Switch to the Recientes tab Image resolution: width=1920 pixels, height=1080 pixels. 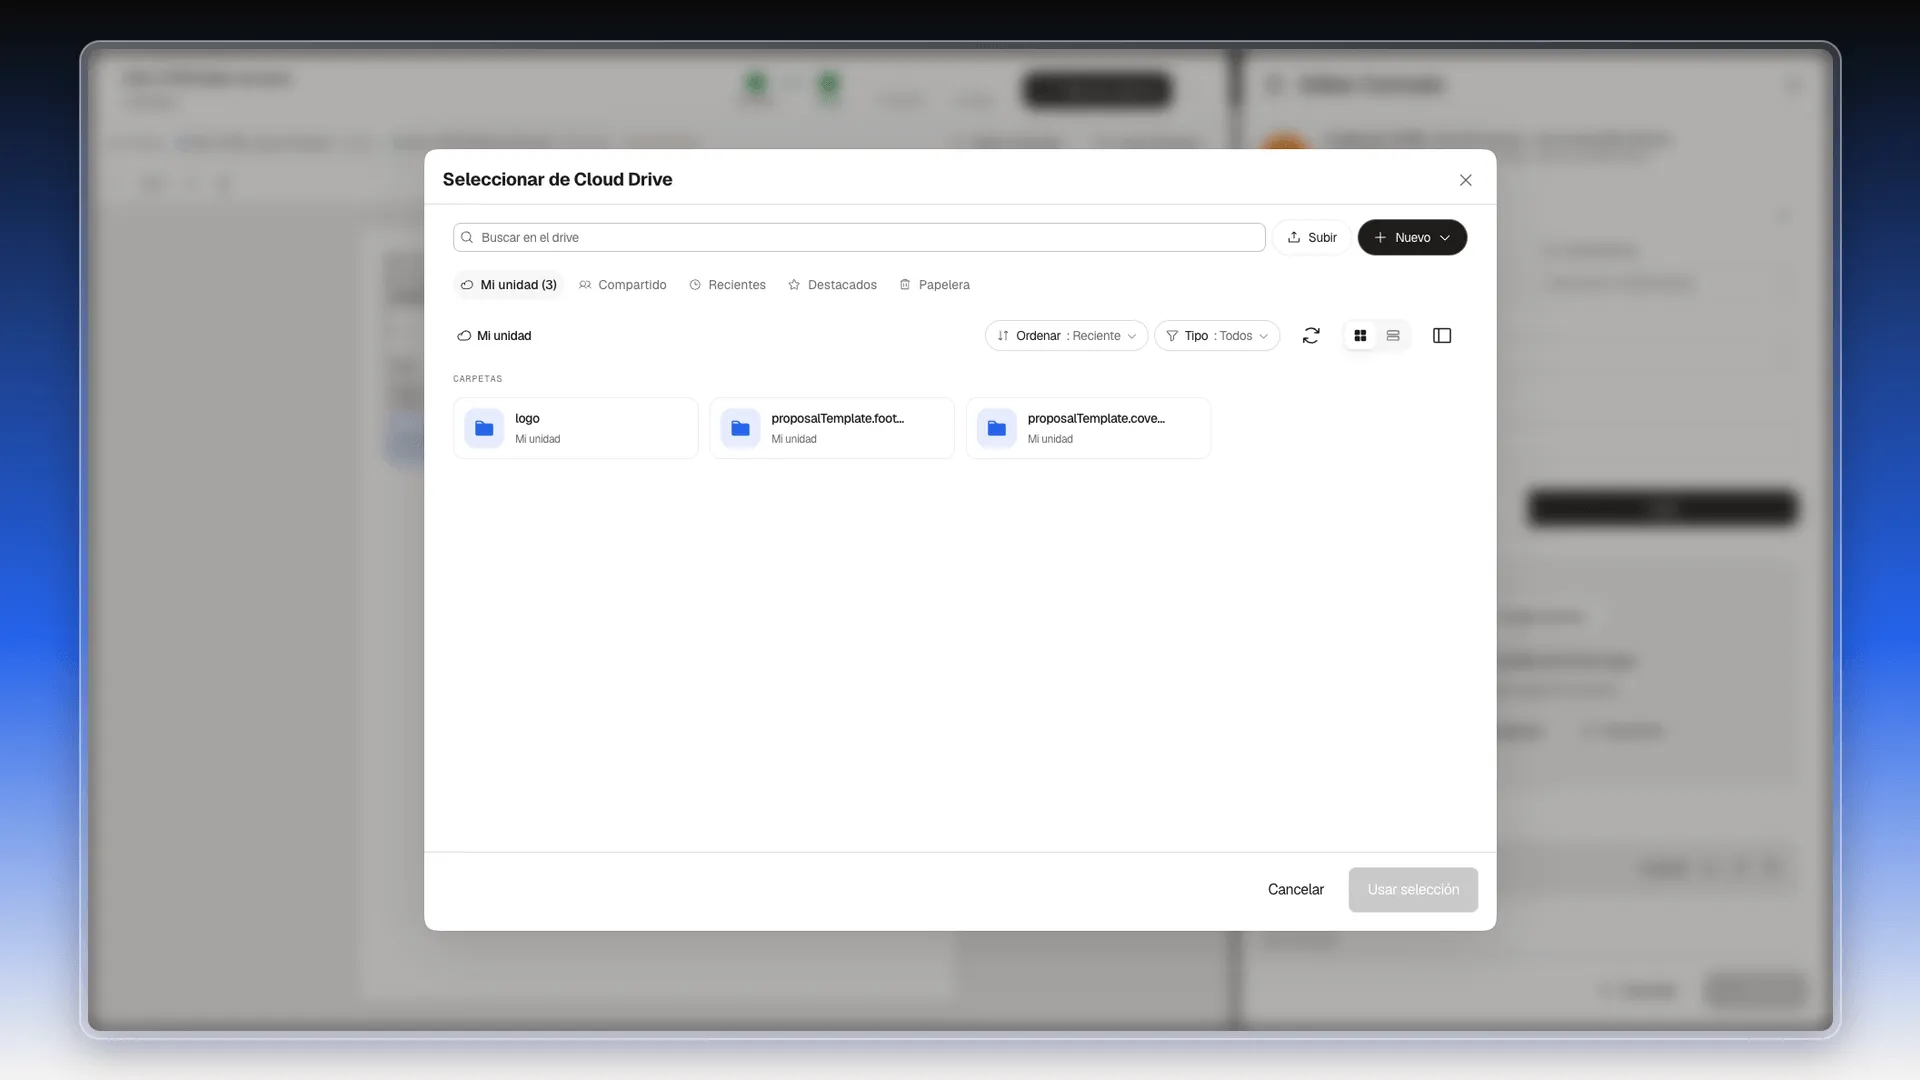pos(728,285)
